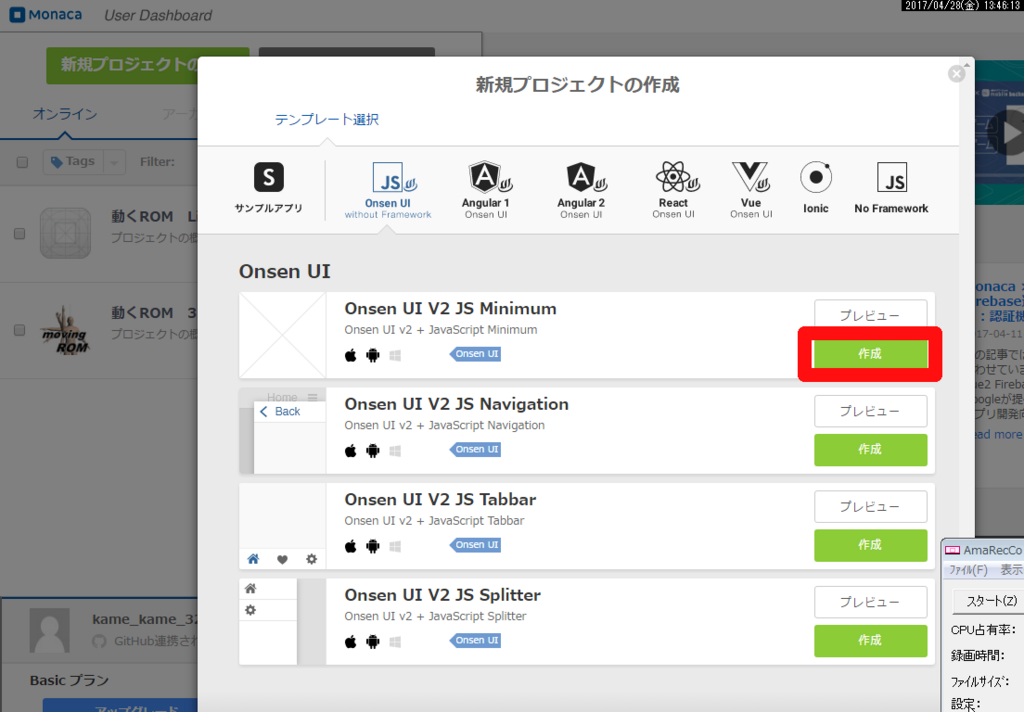Screen dimensions: 1024x712
Task: Open the Tags dropdown arrow
Action: coord(114,162)
